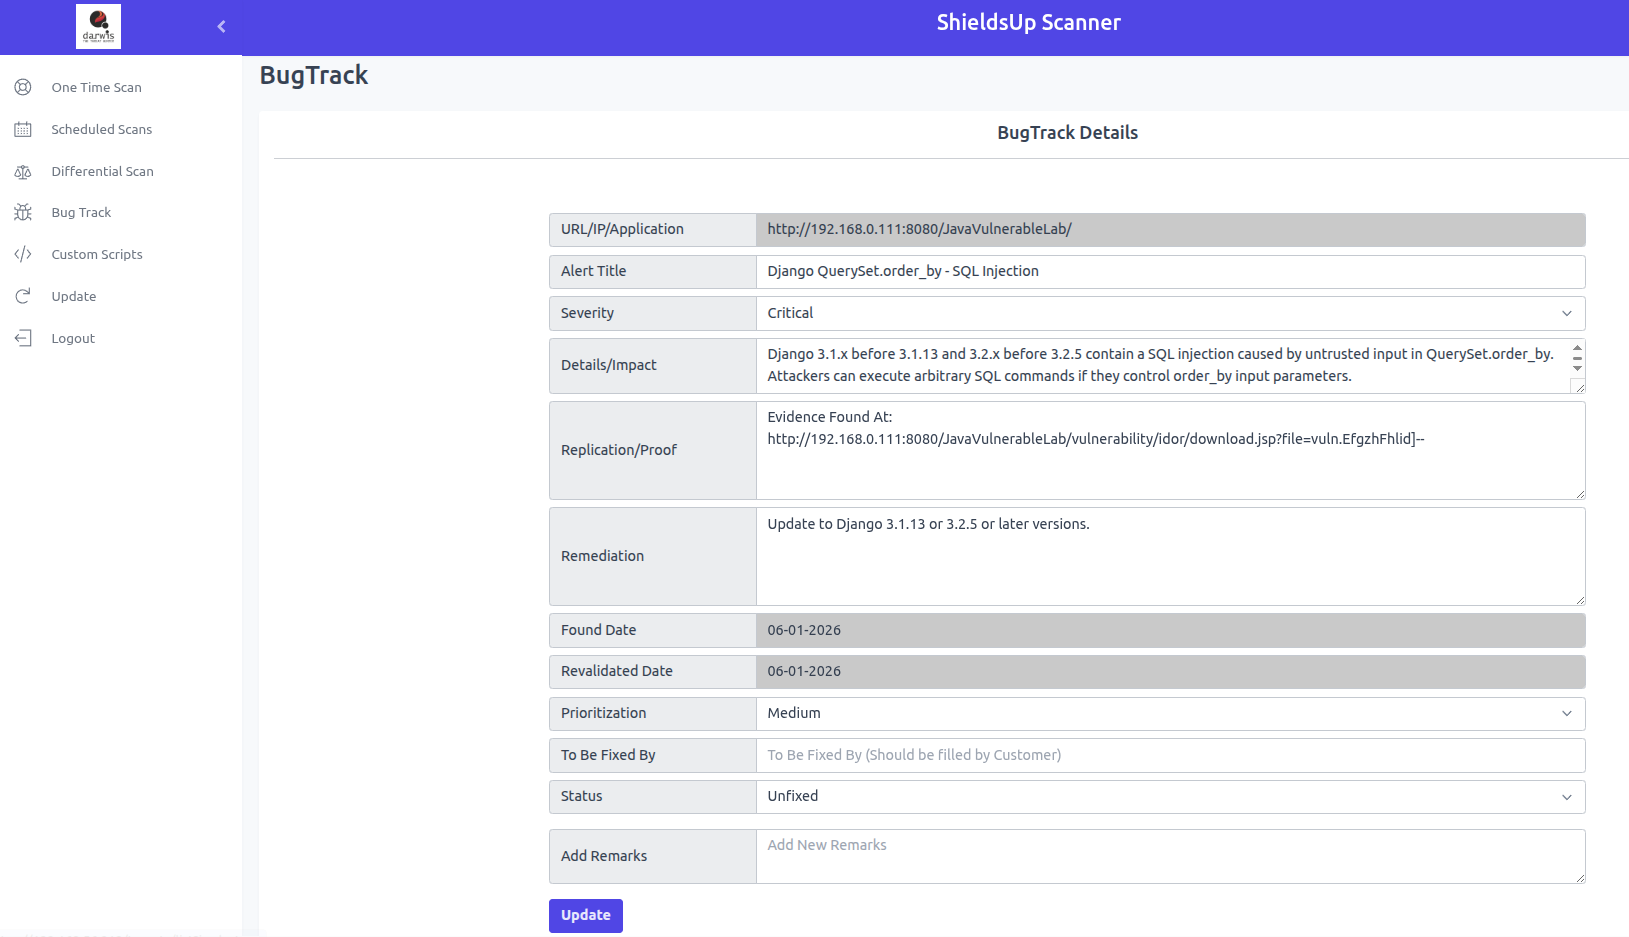The width and height of the screenshot is (1629, 937).
Task: Click the URL/IP/Application read-only field
Action: point(1170,229)
